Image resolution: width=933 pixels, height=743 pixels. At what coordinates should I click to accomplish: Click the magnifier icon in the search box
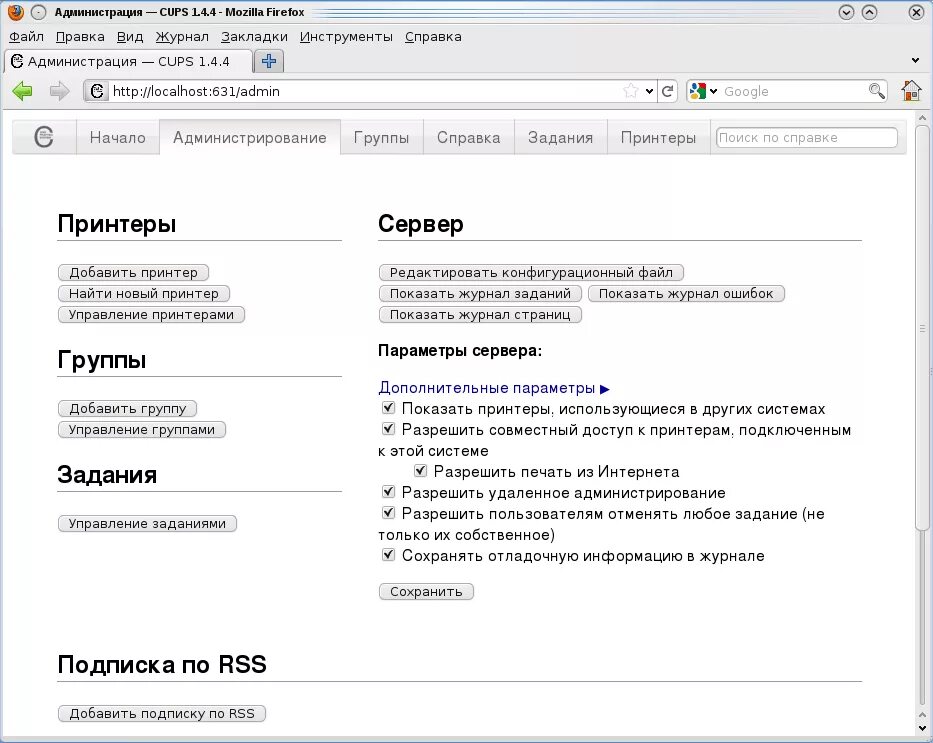coord(876,91)
